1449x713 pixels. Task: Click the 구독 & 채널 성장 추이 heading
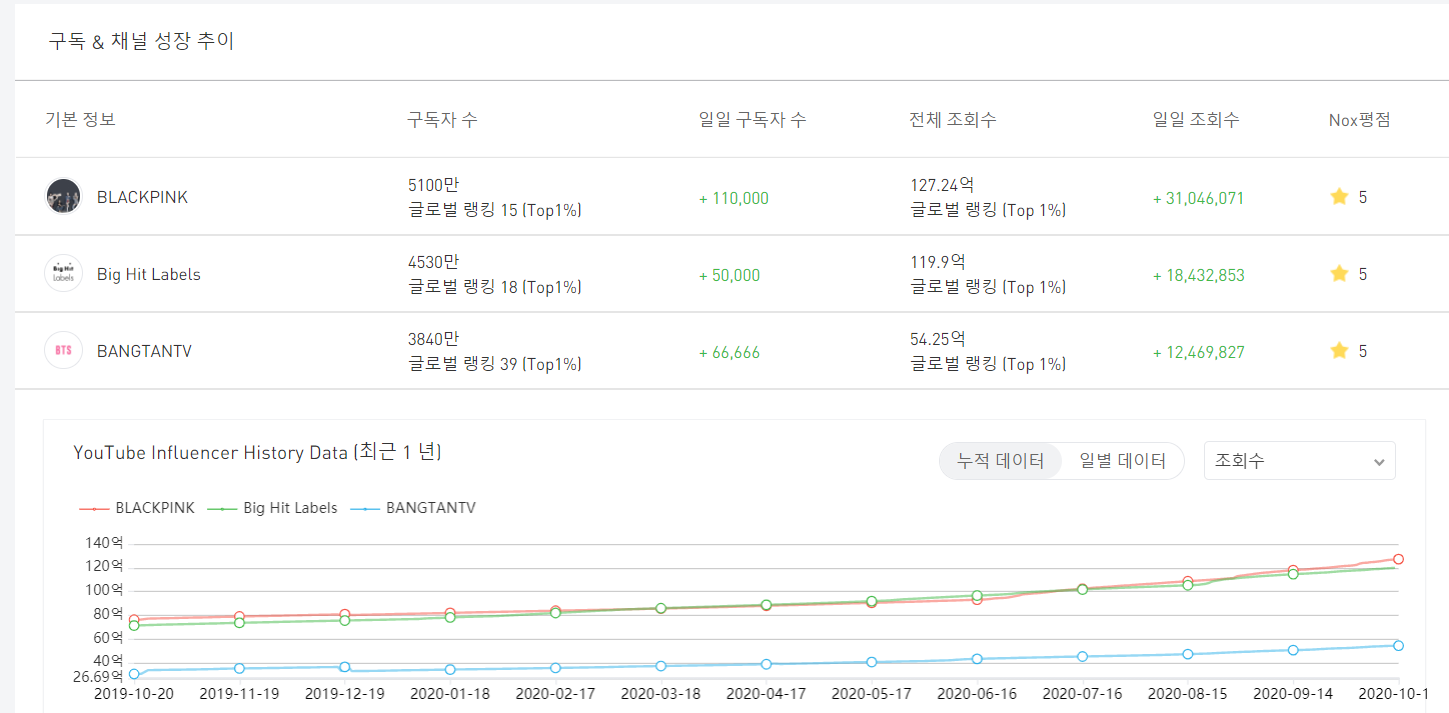141,41
